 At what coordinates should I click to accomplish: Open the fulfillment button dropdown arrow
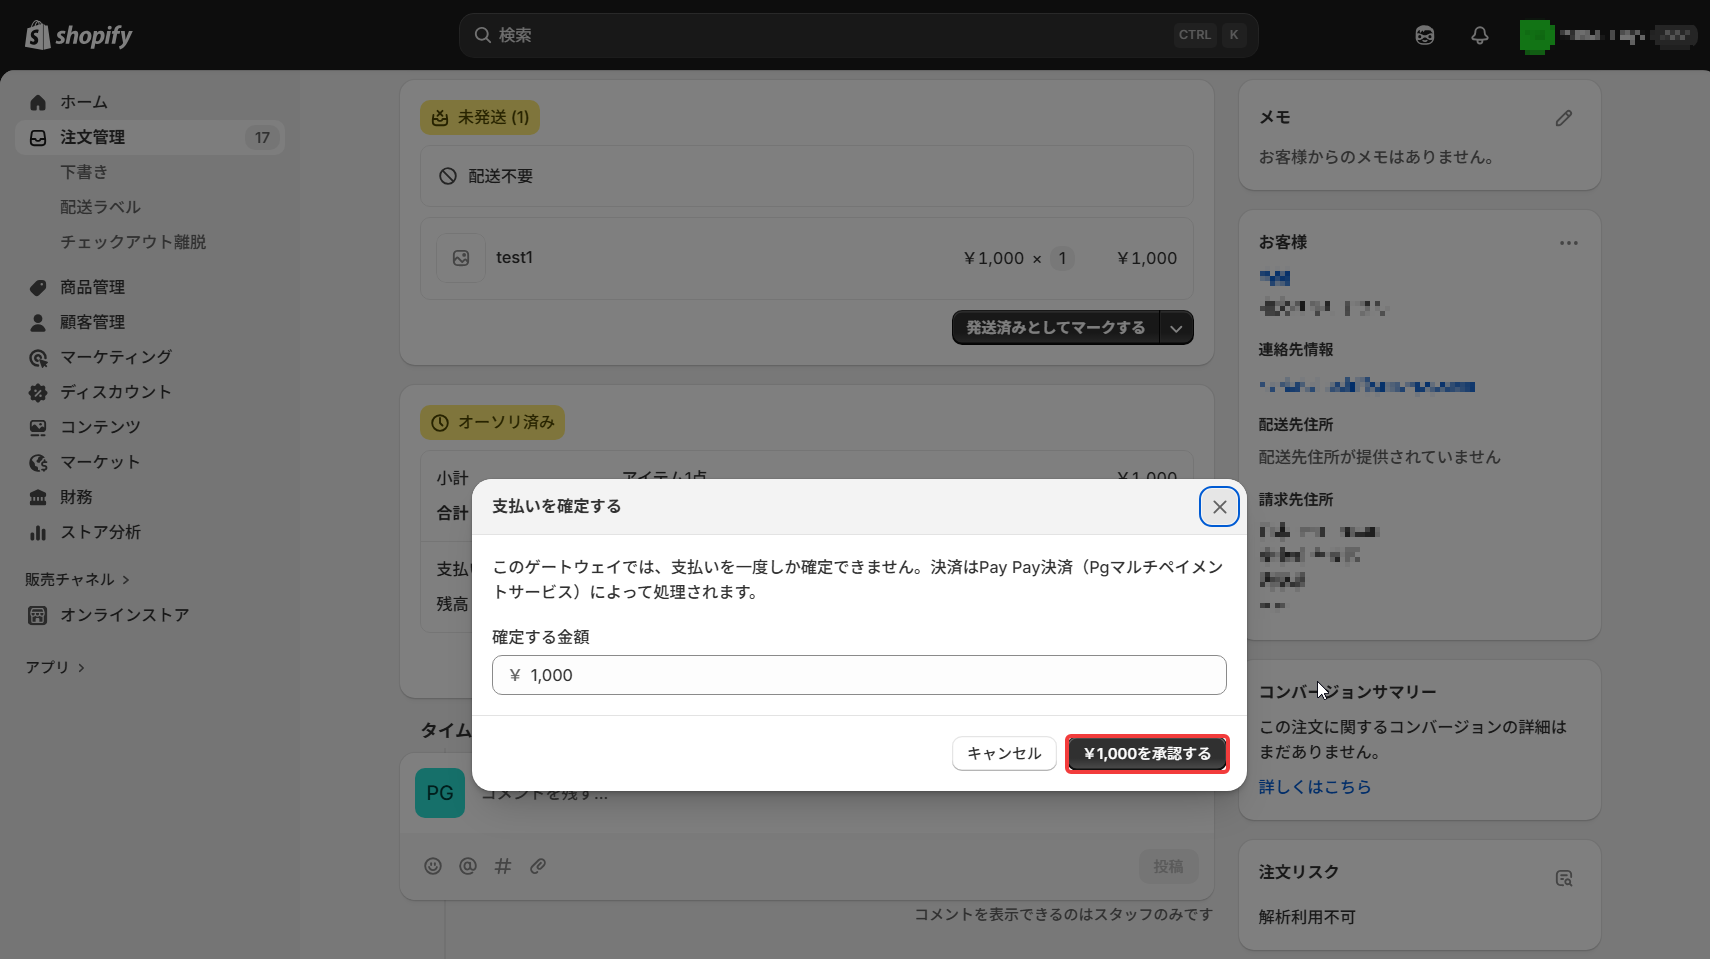click(1177, 327)
